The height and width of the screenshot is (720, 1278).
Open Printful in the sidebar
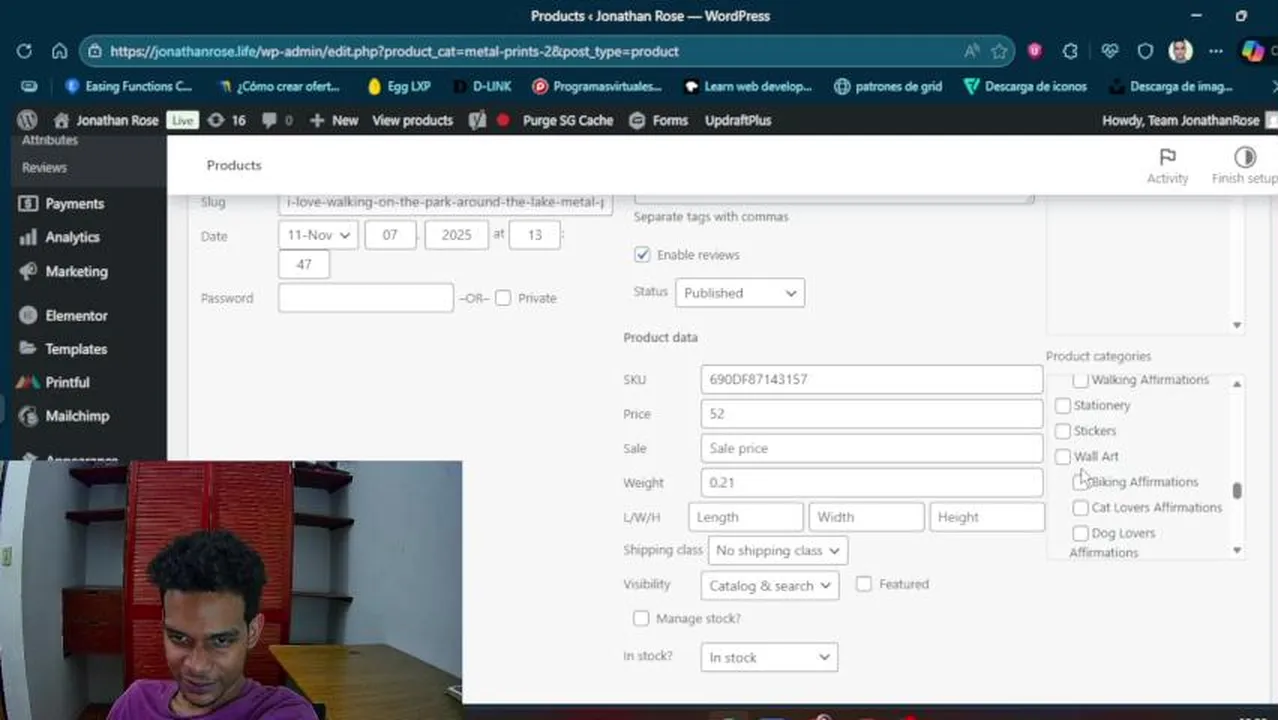click(67, 382)
